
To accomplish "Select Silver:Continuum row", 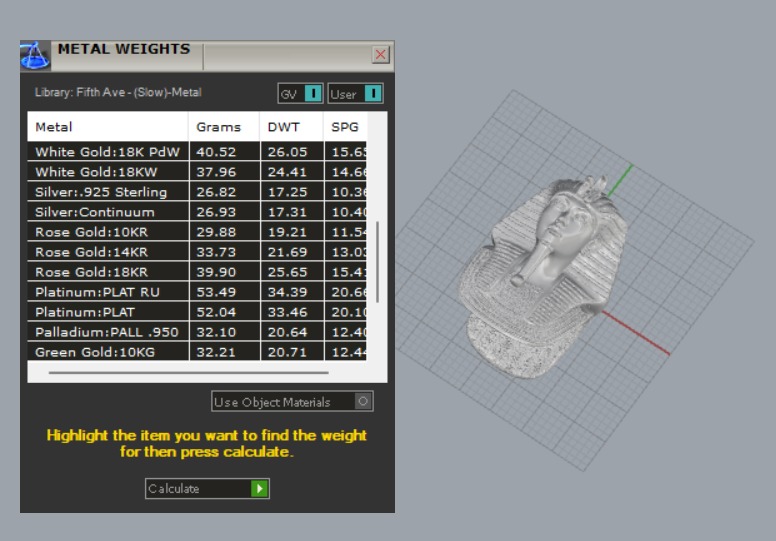I will tap(197, 212).
